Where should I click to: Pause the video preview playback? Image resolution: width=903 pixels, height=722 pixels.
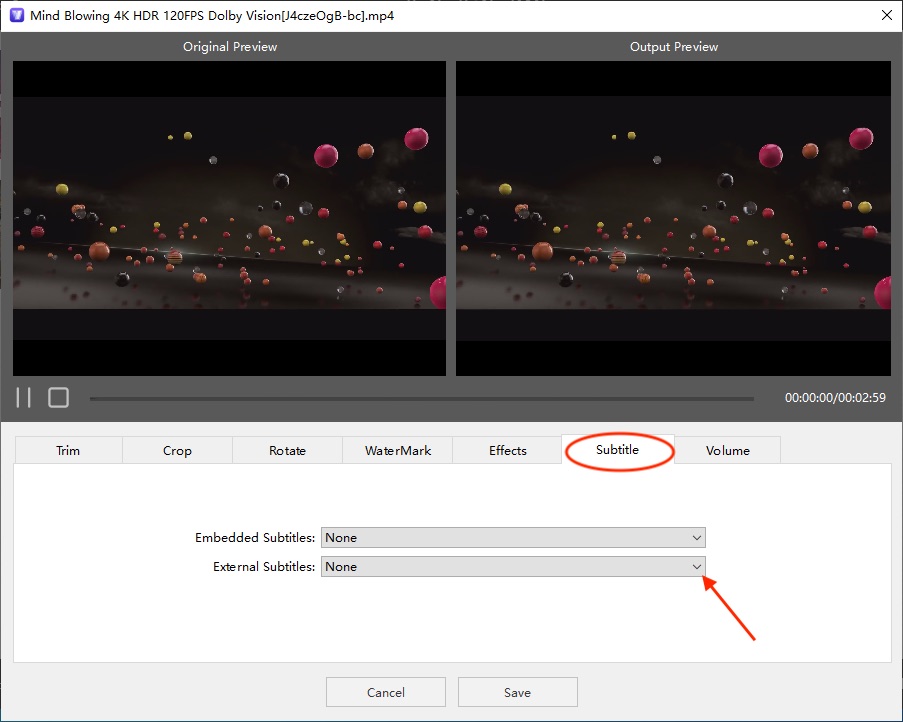coord(24,398)
